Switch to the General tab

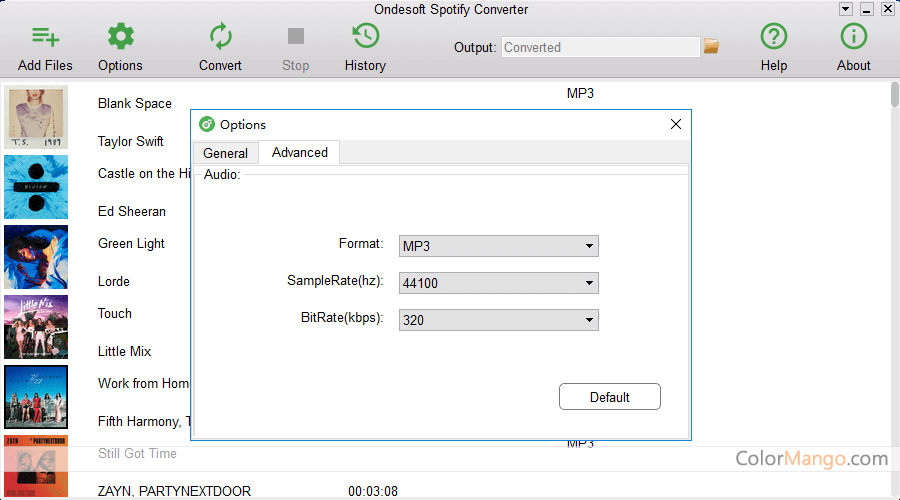pyautogui.click(x=225, y=153)
